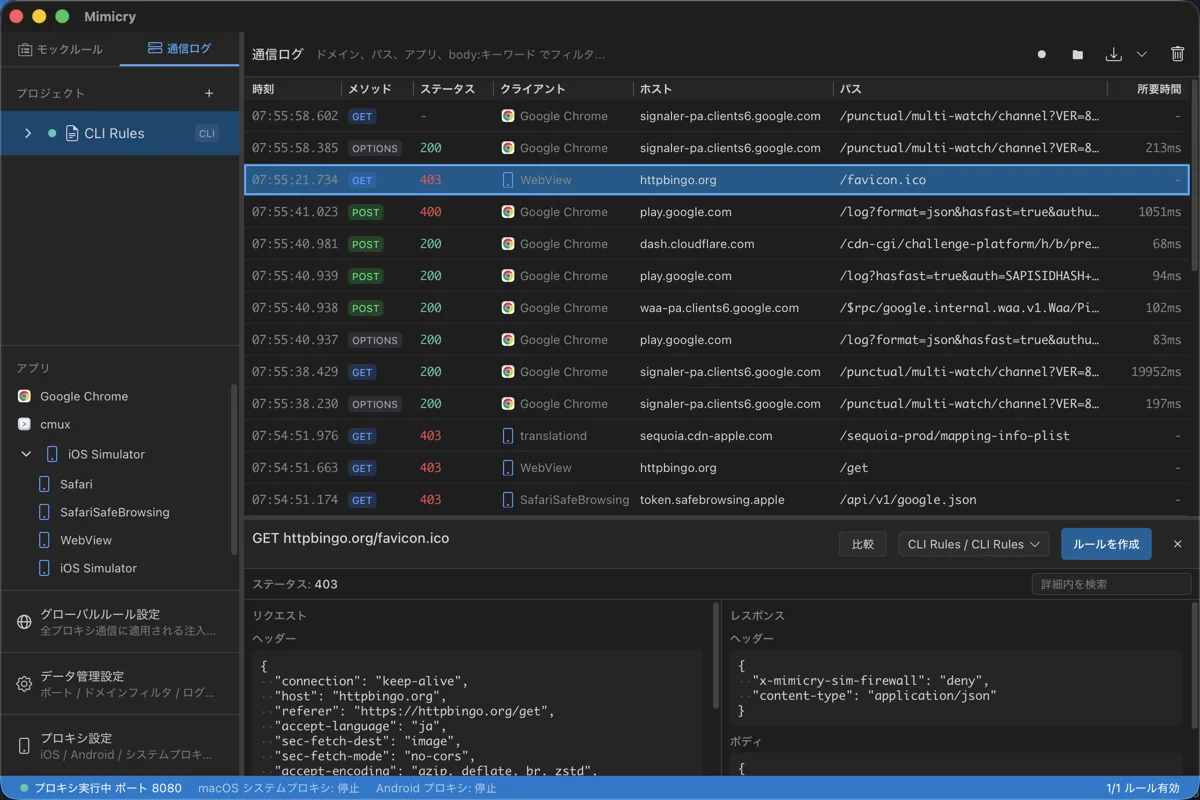Viewport: 1200px width, 800px height.
Task: Click translationd device icon in log
Action: [x=508, y=436]
